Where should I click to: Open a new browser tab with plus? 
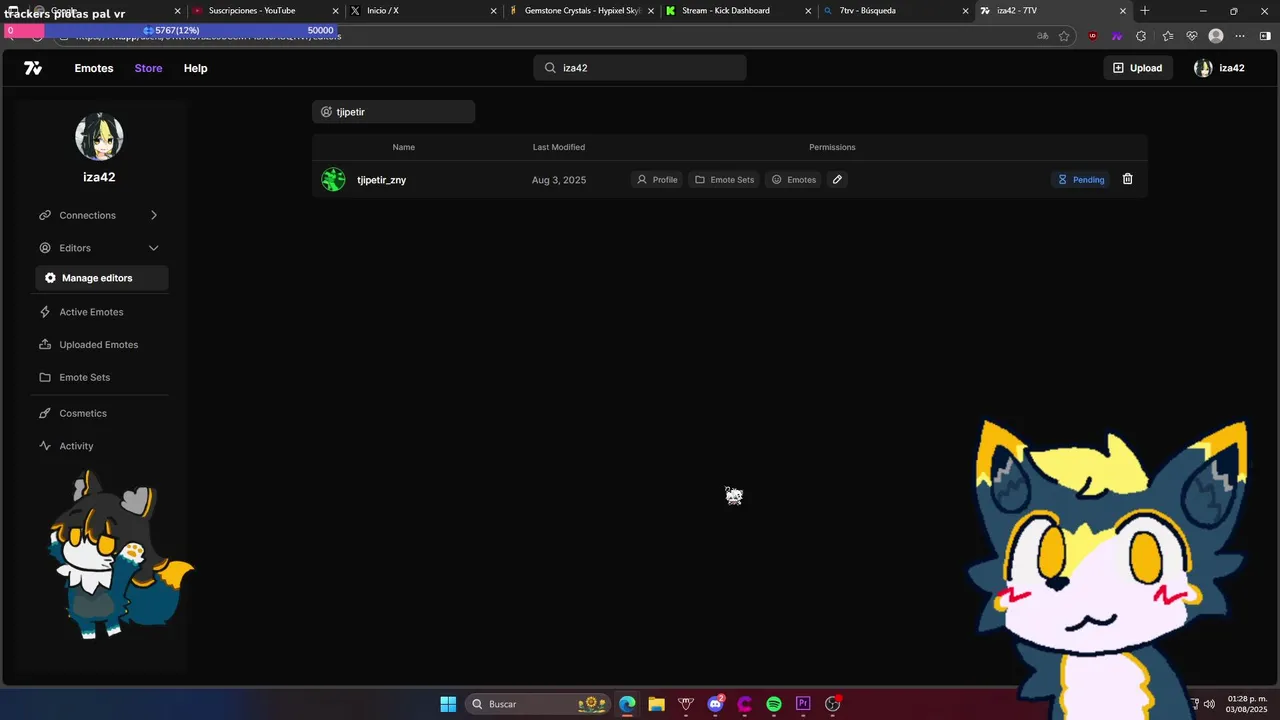pyautogui.click(x=1145, y=11)
